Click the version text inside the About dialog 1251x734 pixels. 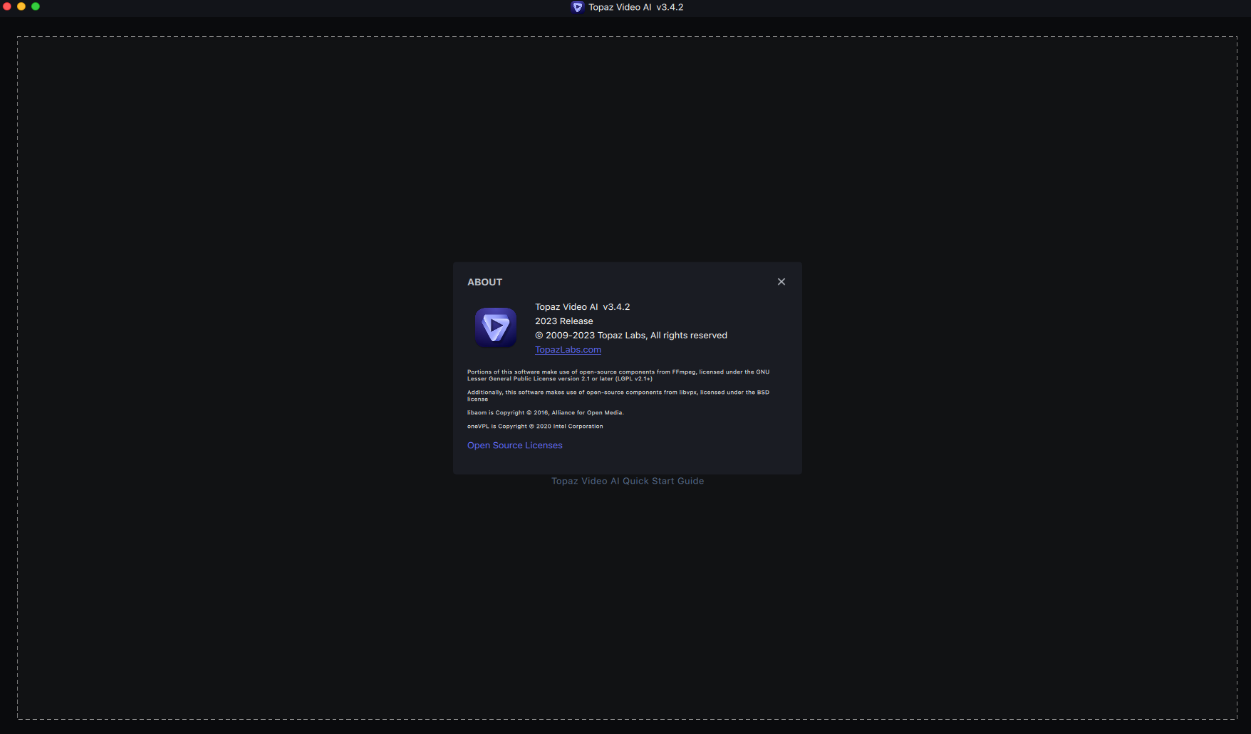tap(582, 307)
